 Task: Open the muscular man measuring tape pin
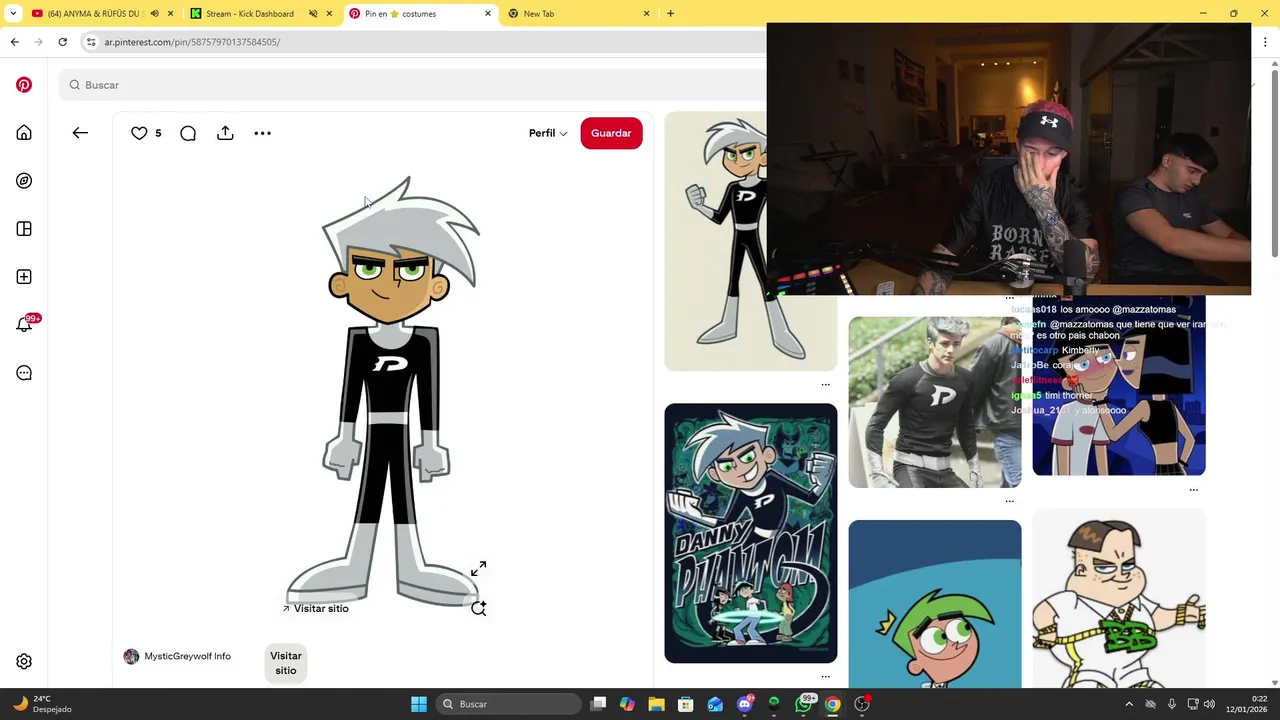click(1119, 598)
